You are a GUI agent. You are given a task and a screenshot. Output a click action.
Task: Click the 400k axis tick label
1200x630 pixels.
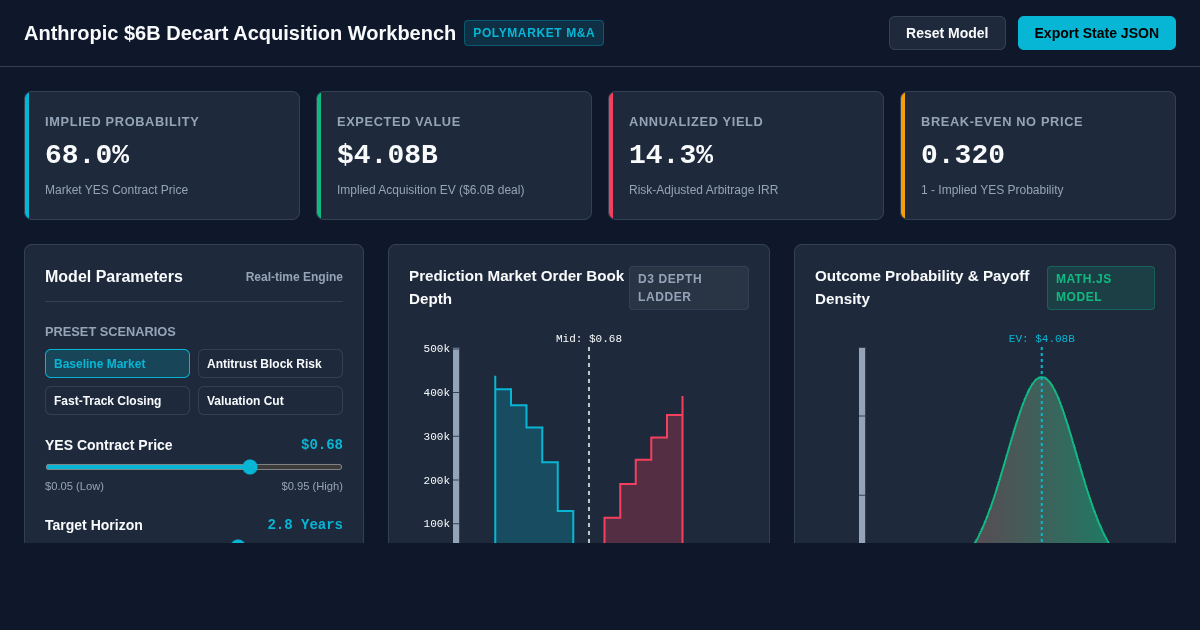(x=437, y=393)
